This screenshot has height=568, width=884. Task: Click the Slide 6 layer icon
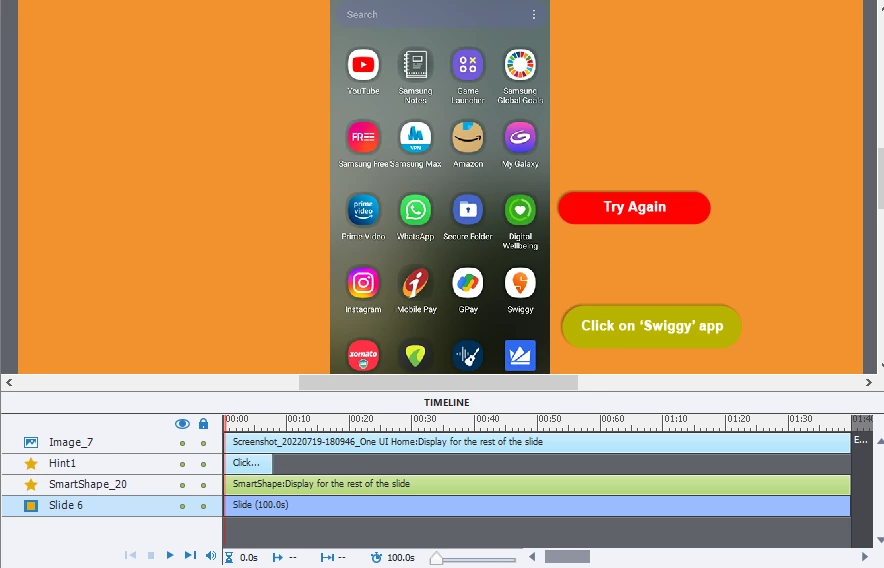click(31, 505)
